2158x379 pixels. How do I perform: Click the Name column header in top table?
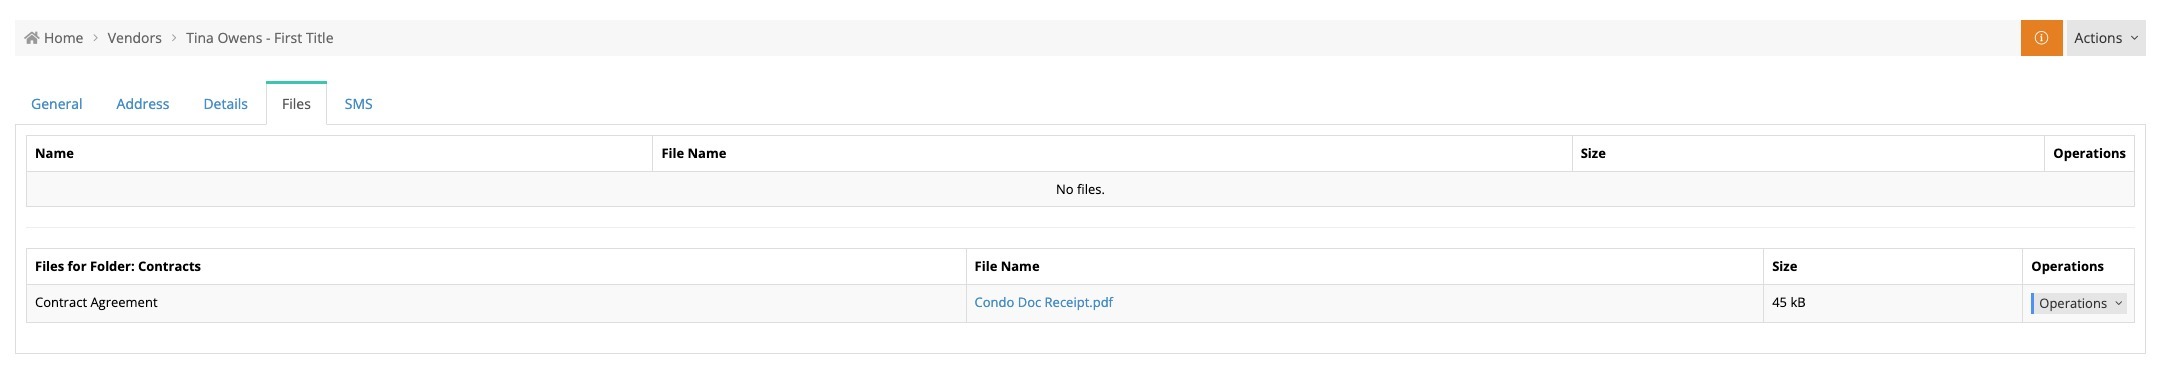pos(54,153)
